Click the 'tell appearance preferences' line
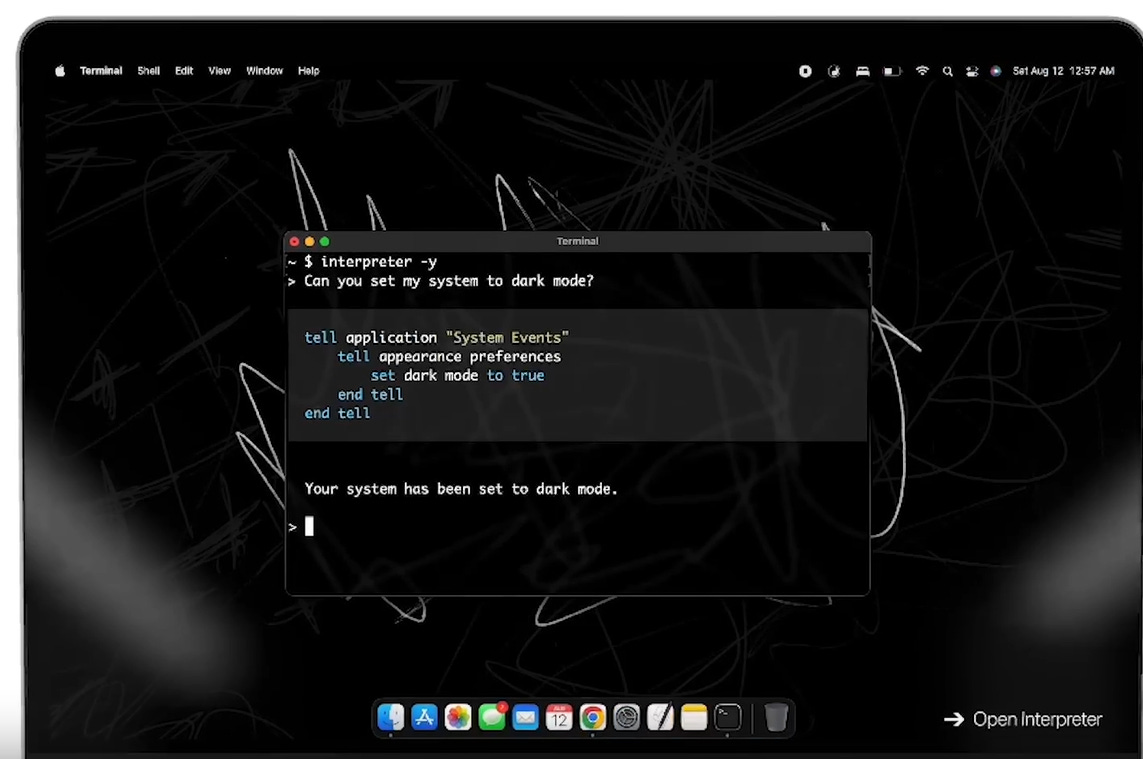The height and width of the screenshot is (759, 1143). tap(449, 357)
